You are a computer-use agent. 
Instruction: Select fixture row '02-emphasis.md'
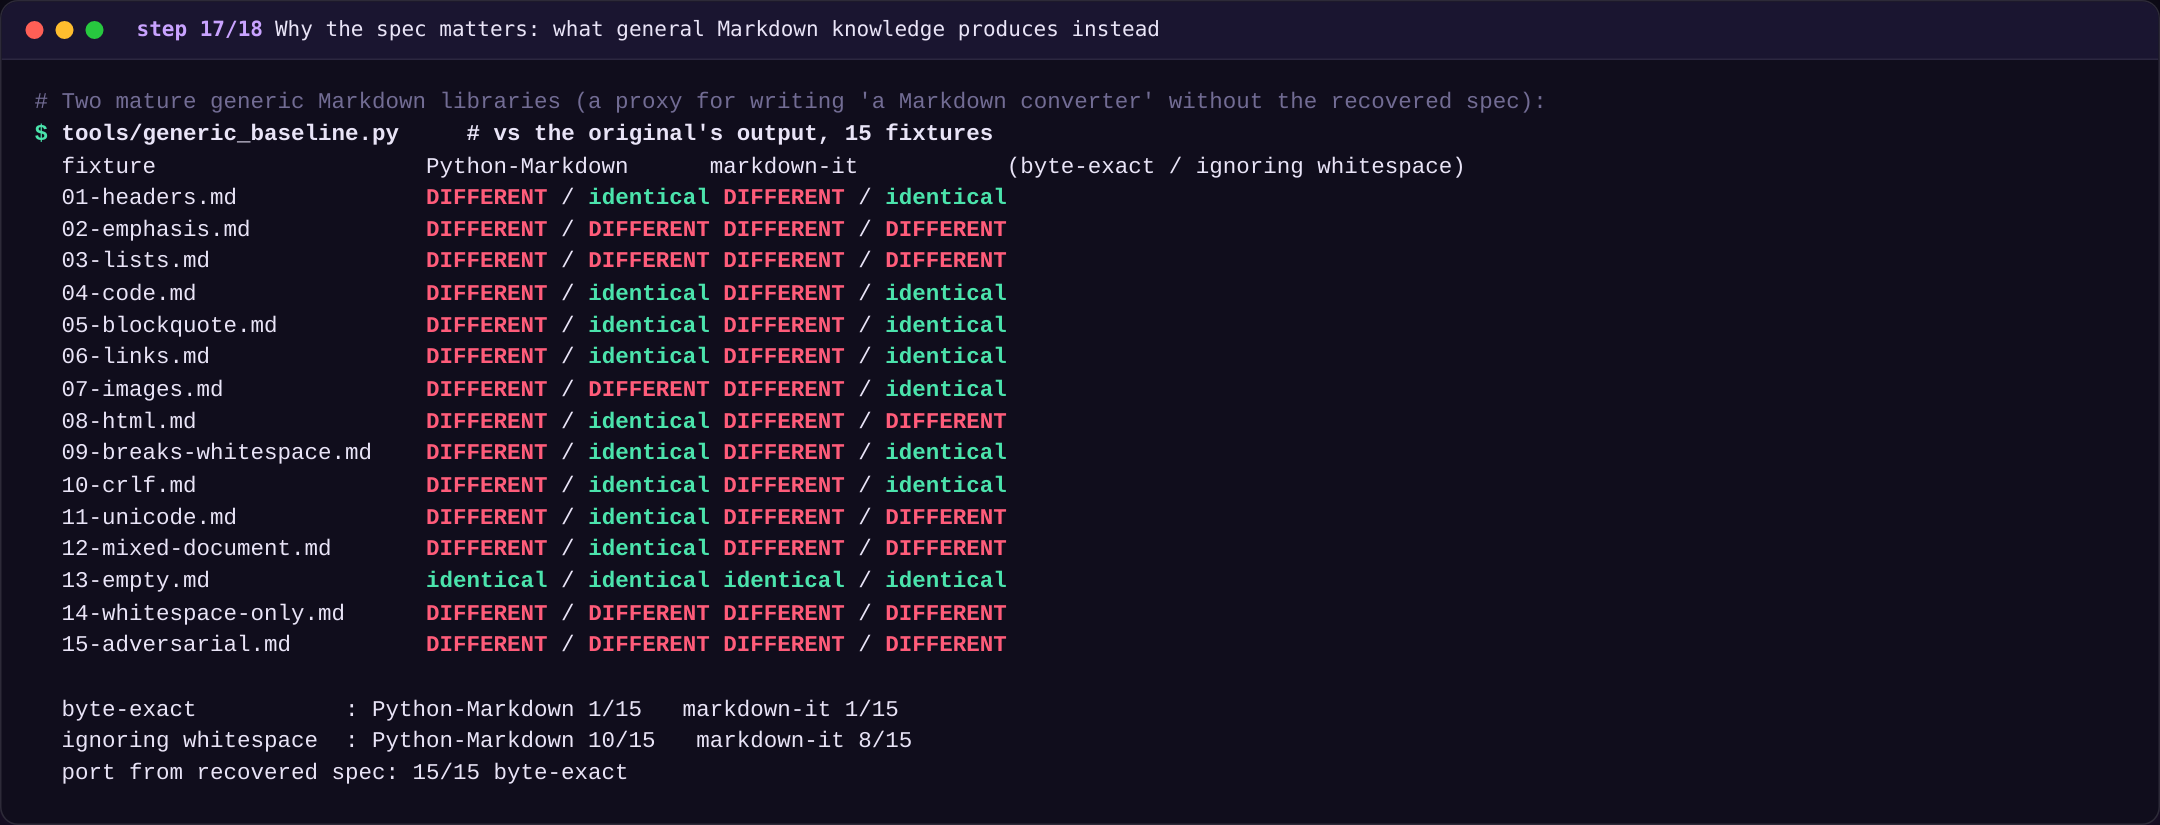534,229
